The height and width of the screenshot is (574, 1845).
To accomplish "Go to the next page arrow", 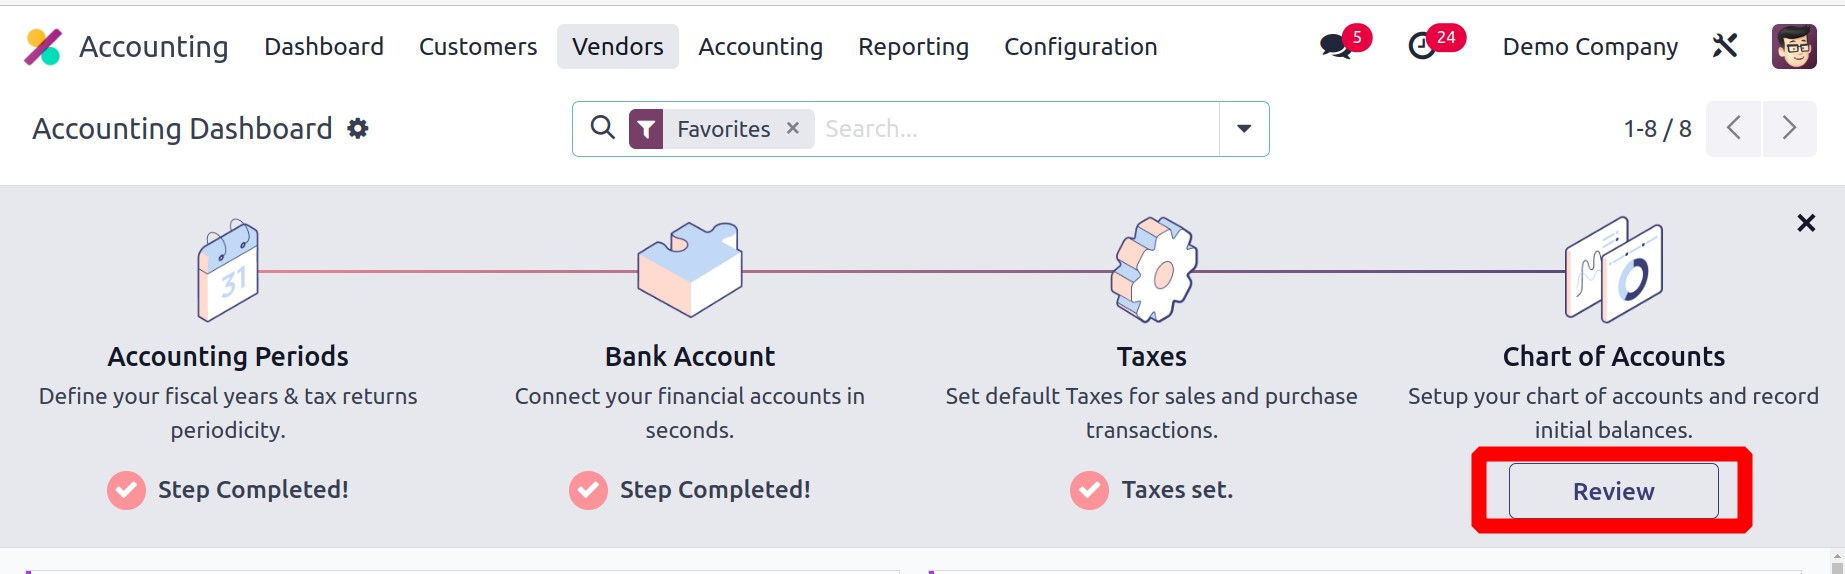I will coord(1789,128).
